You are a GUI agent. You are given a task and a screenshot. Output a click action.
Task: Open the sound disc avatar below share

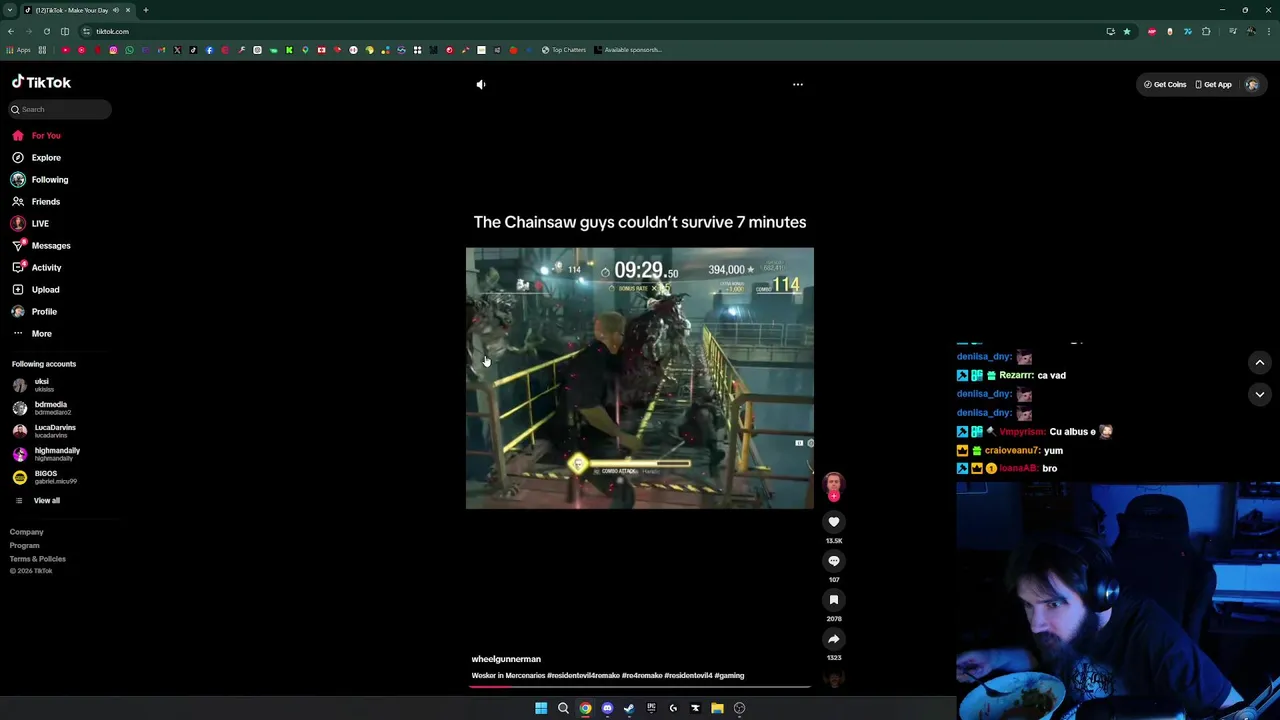[x=834, y=680]
